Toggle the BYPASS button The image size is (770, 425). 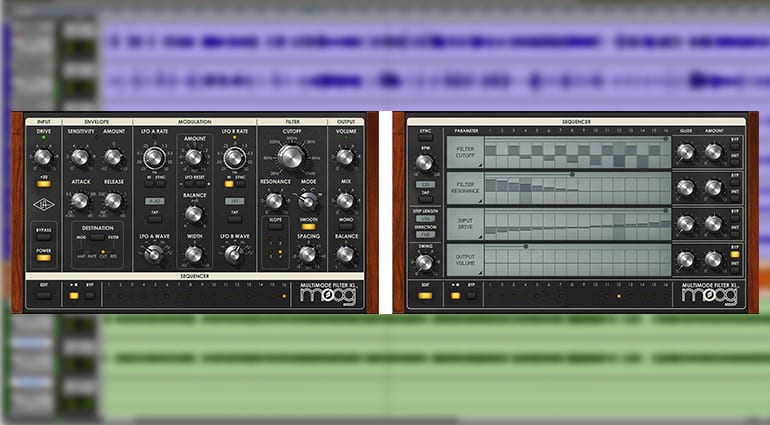44,237
